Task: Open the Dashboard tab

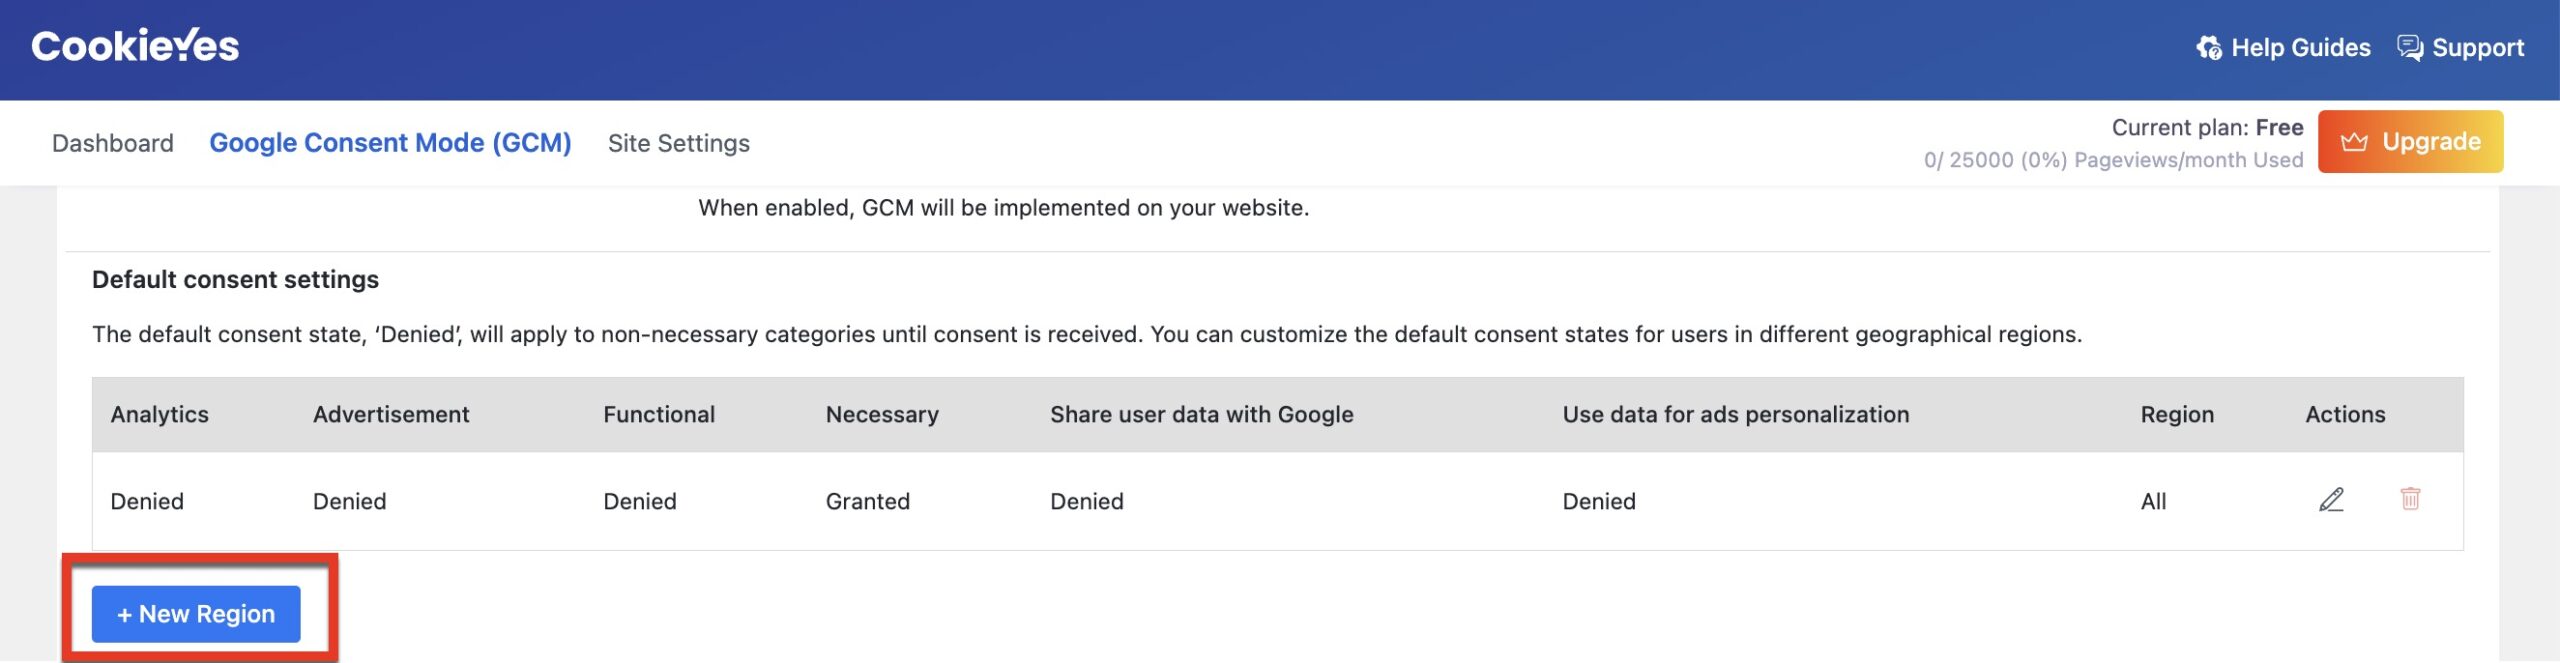Action: point(113,143)
